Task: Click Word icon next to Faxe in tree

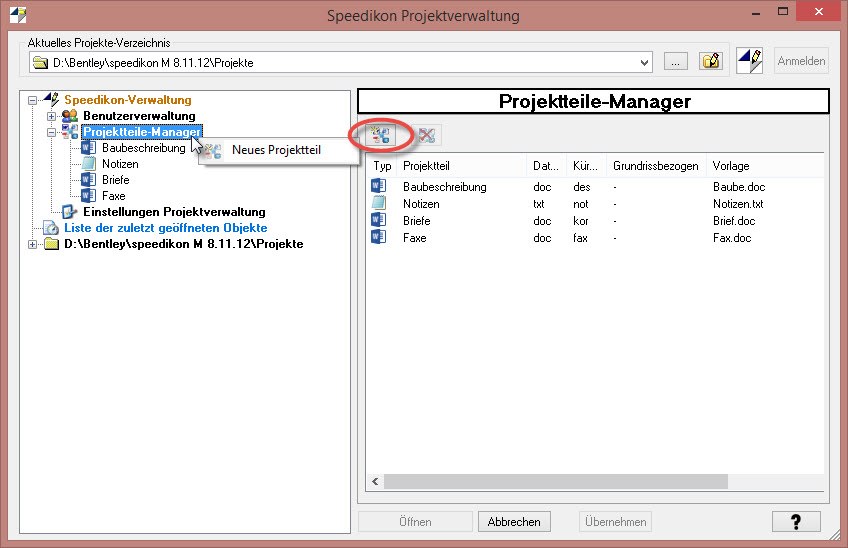Action: click(88, 195)
